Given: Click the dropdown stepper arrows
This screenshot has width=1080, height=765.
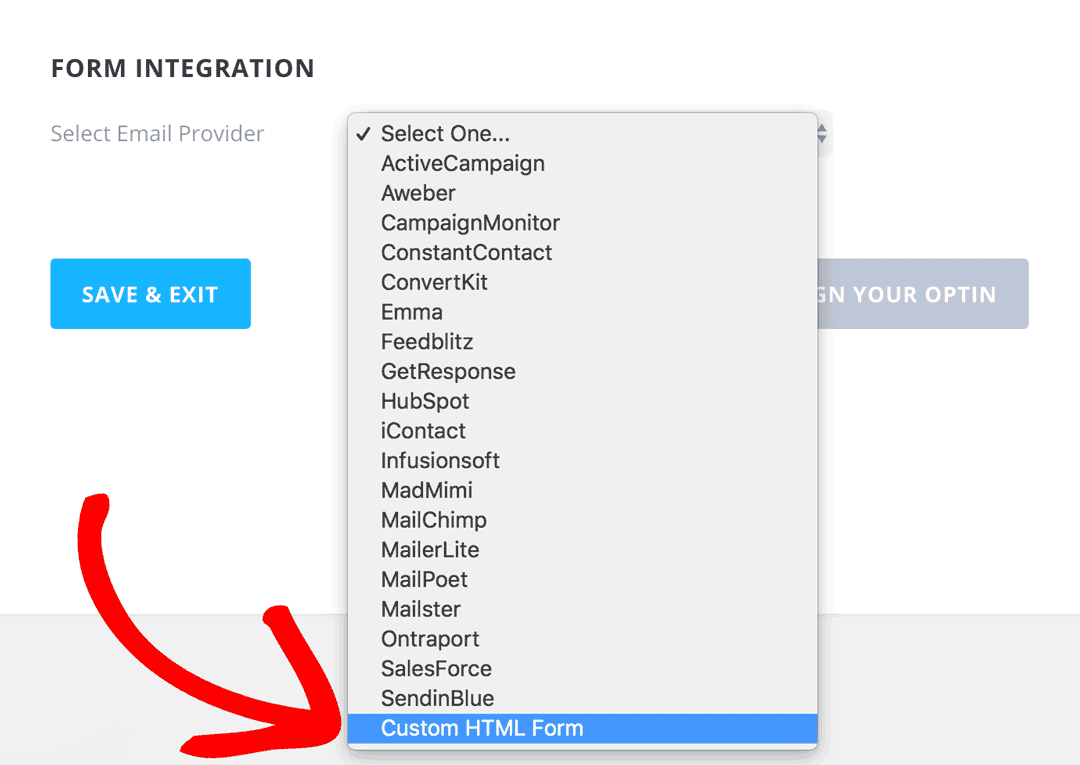Looking at the screenshot, I should tap(820, 133).
